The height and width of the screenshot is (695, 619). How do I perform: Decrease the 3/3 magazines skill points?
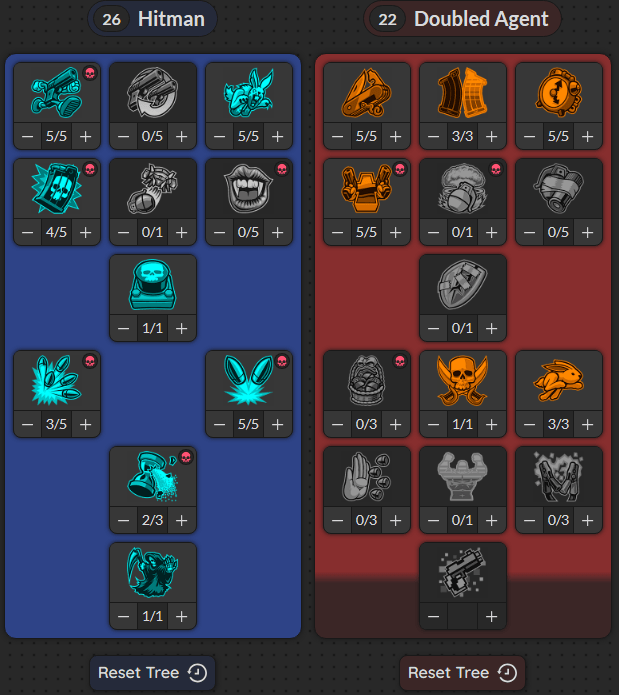click(433, 137)
